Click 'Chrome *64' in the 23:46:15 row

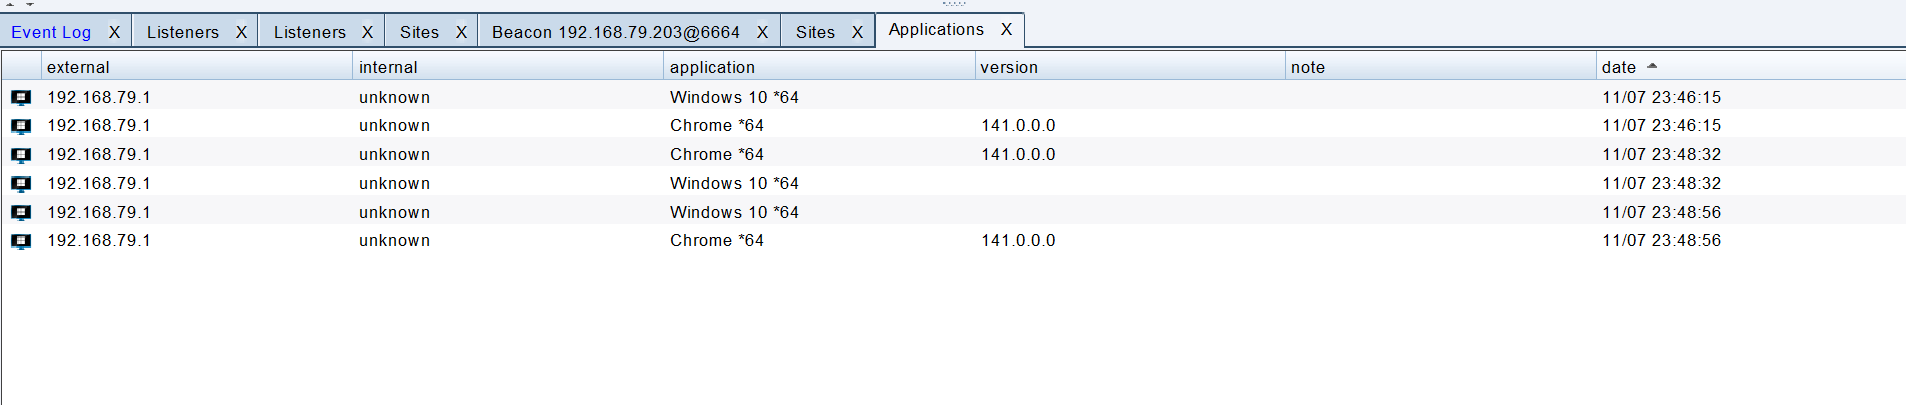point(717,125)
